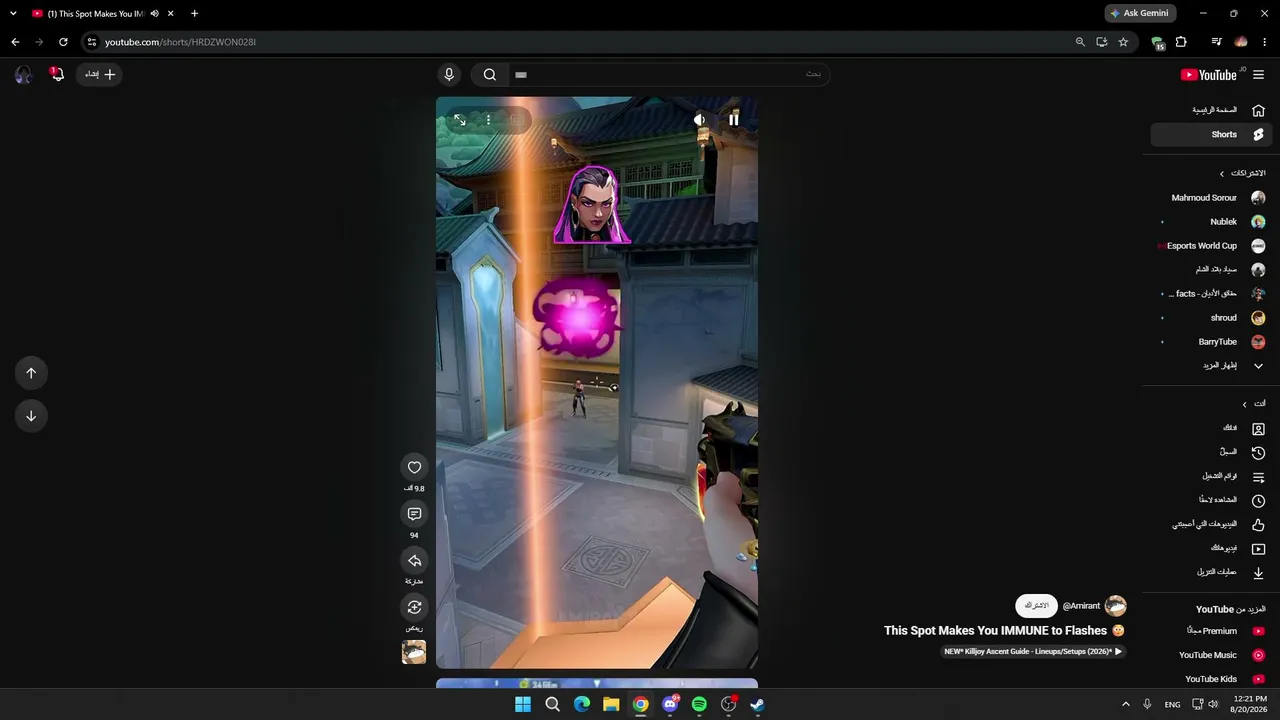Screen dimensions: 1280x720
Task: Open the ENG language switcher
Action: [x=1172, y=704]
